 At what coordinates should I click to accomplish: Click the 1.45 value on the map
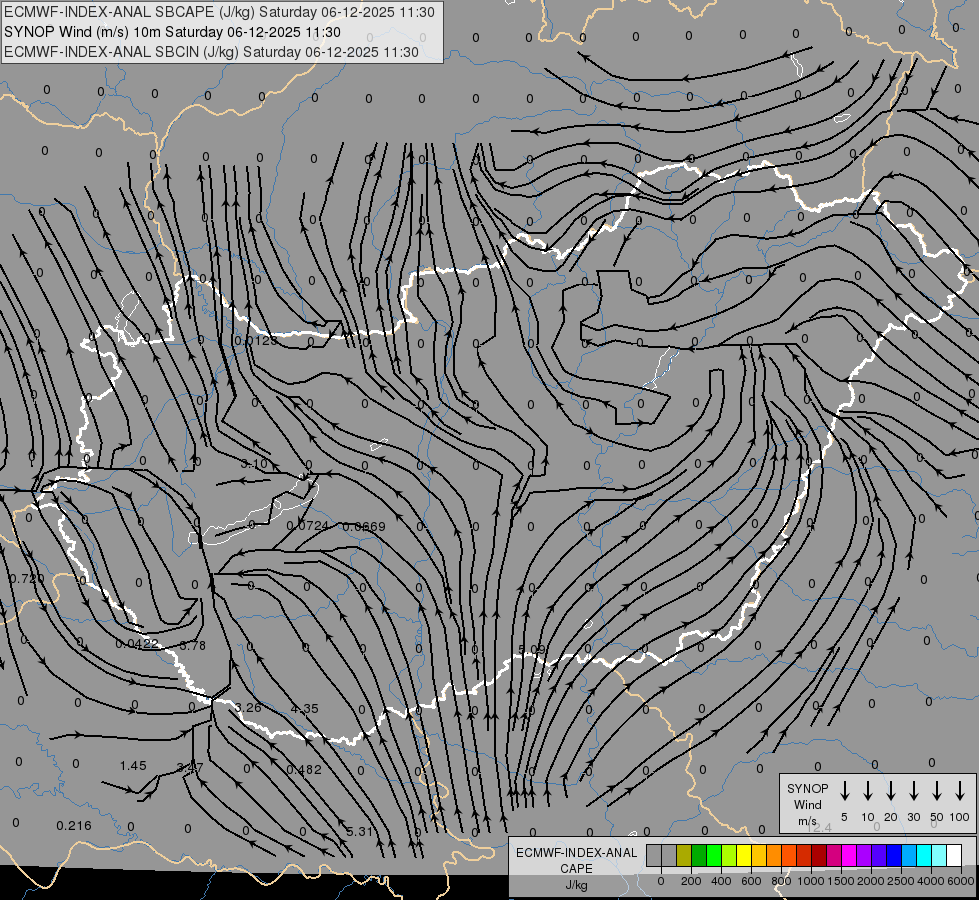tap(133, 765)
